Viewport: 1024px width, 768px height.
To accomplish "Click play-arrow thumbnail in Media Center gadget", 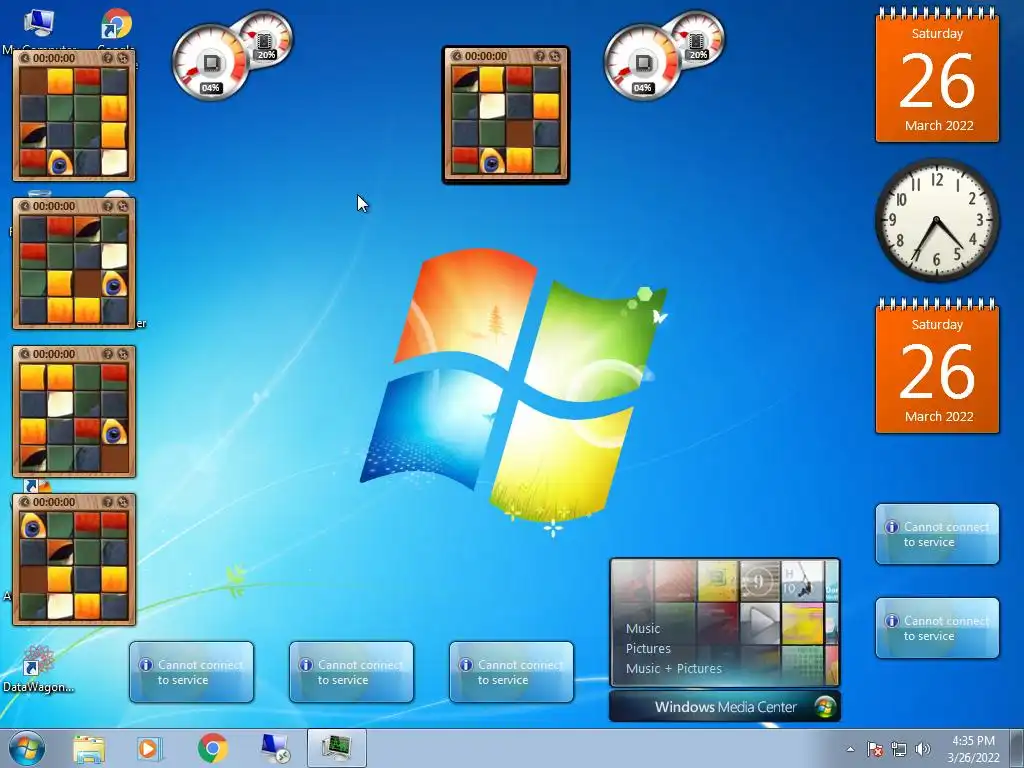I will [x=760, y=622].
